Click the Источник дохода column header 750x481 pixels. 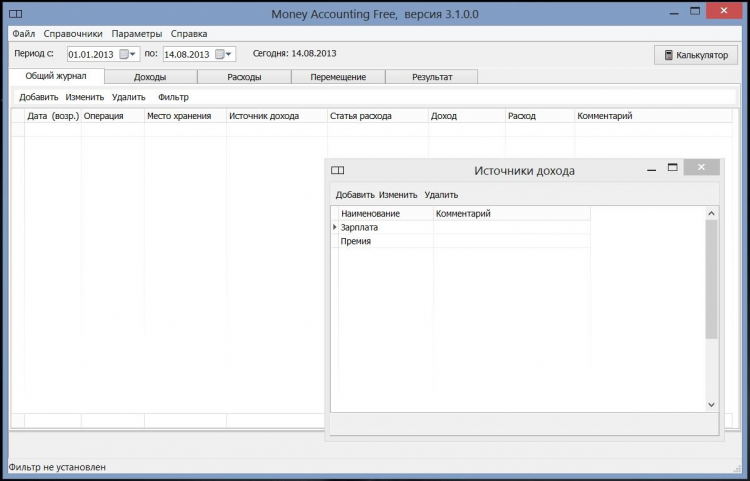(277, 116)
